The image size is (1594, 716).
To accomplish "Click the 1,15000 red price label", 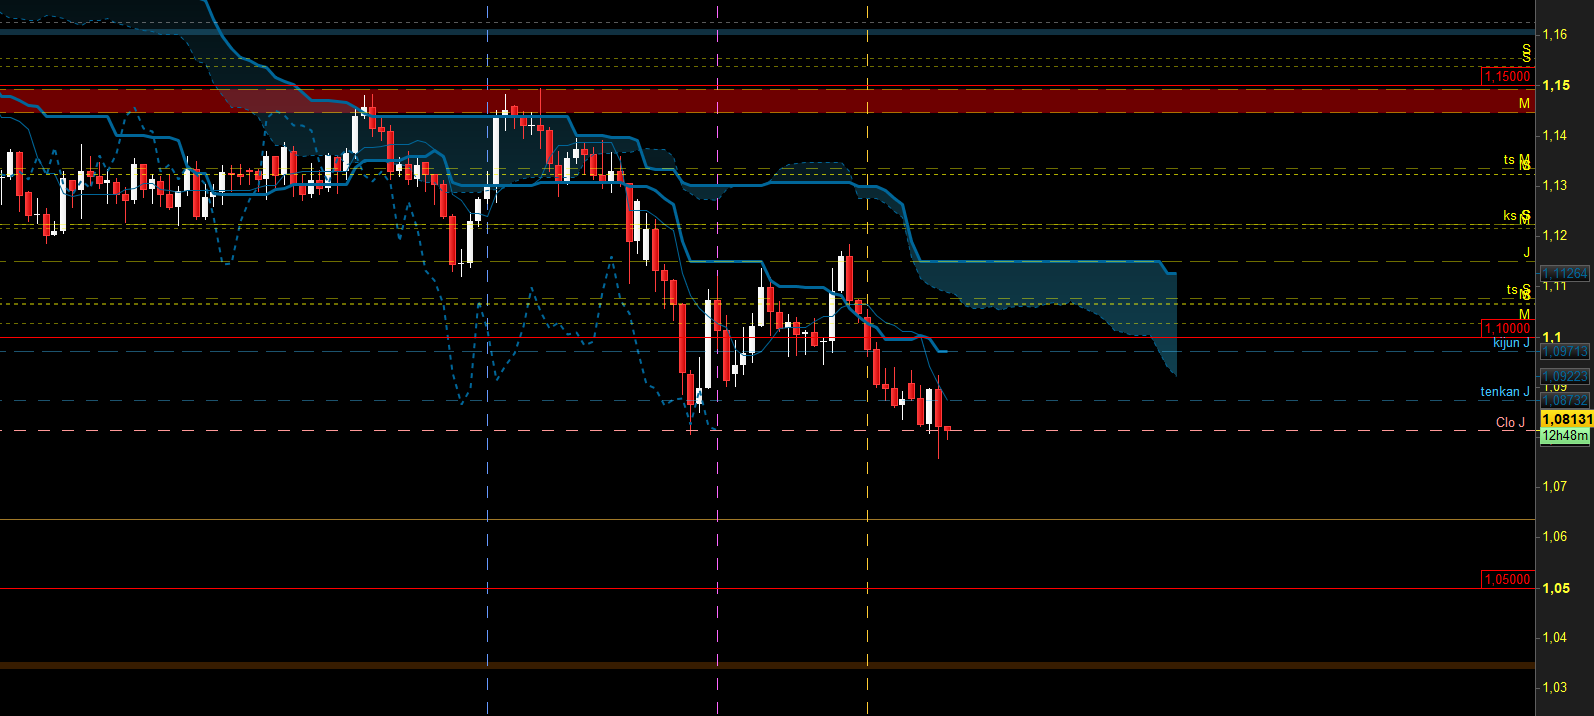I will click(1507, 76).
